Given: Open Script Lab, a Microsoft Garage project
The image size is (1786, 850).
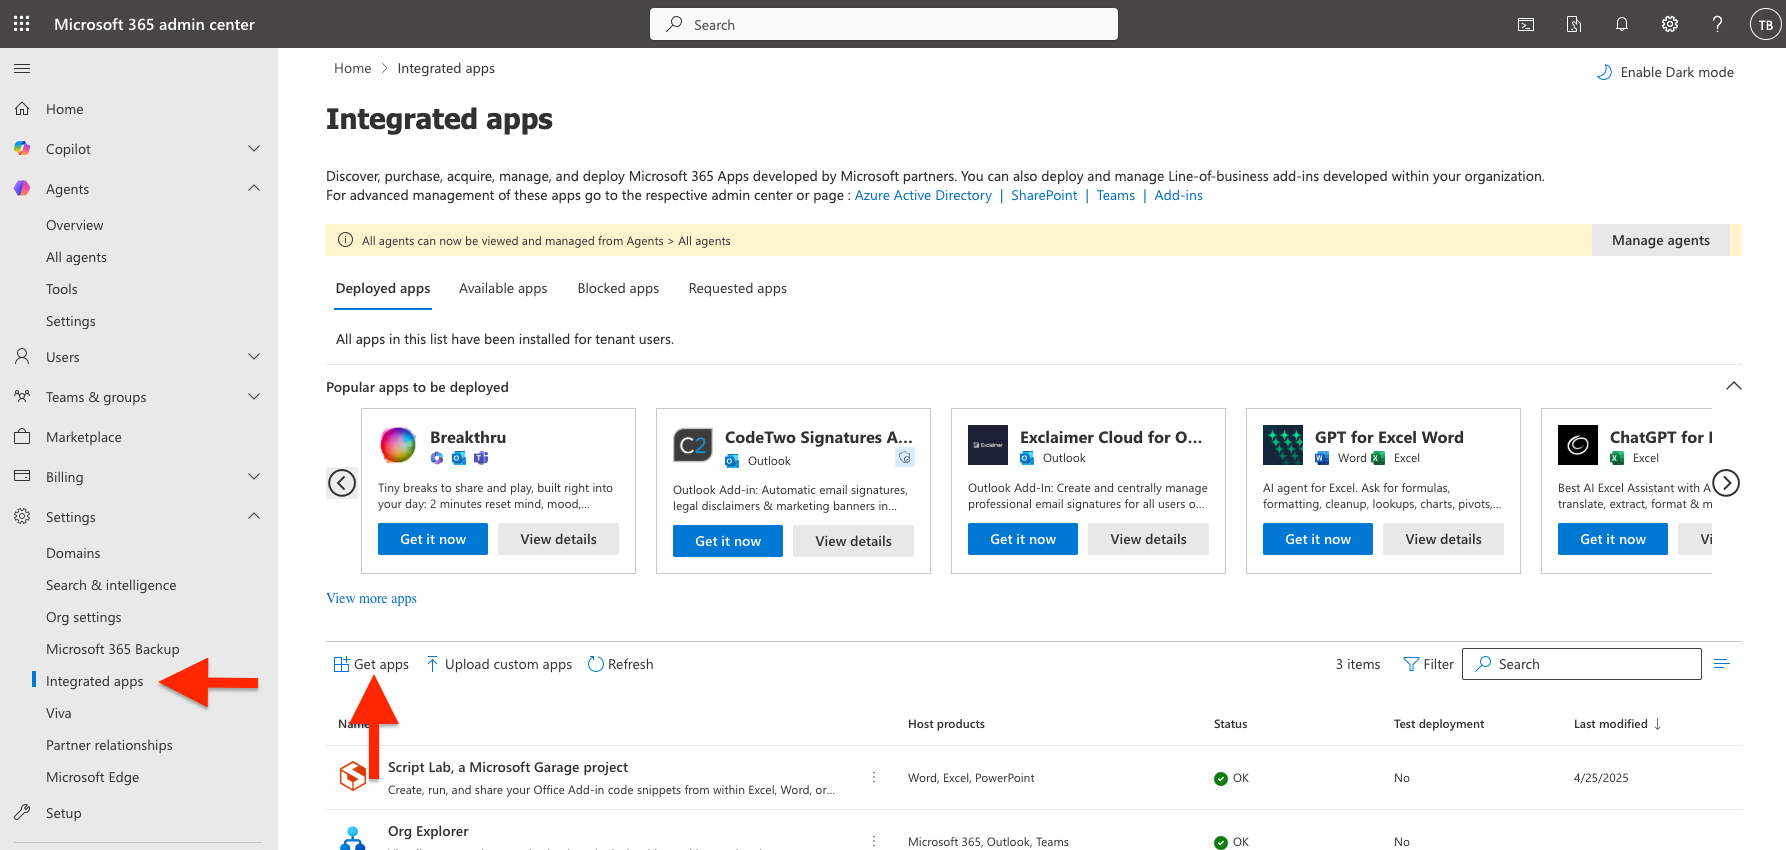Looking at the screenshot, I should pos(508,767).
